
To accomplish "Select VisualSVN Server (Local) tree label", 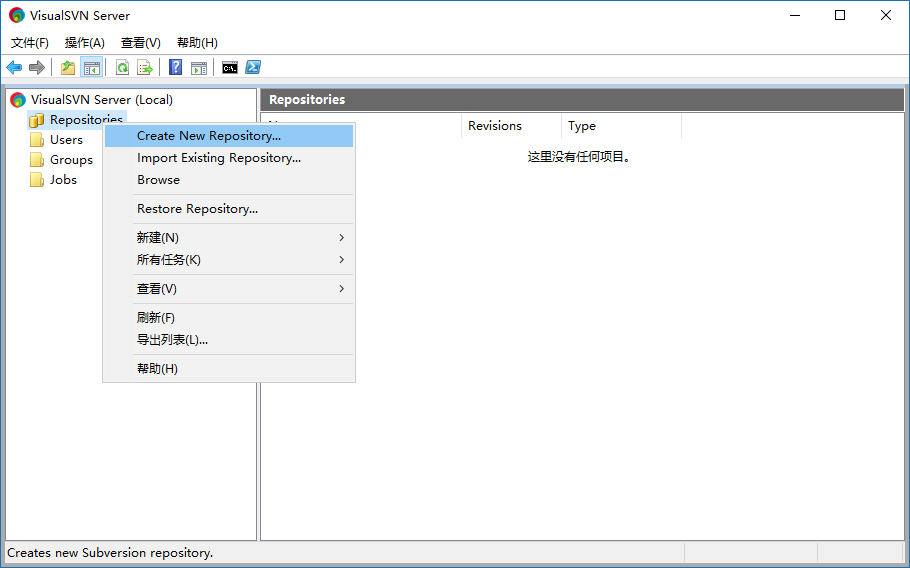I will click(102, 100).
